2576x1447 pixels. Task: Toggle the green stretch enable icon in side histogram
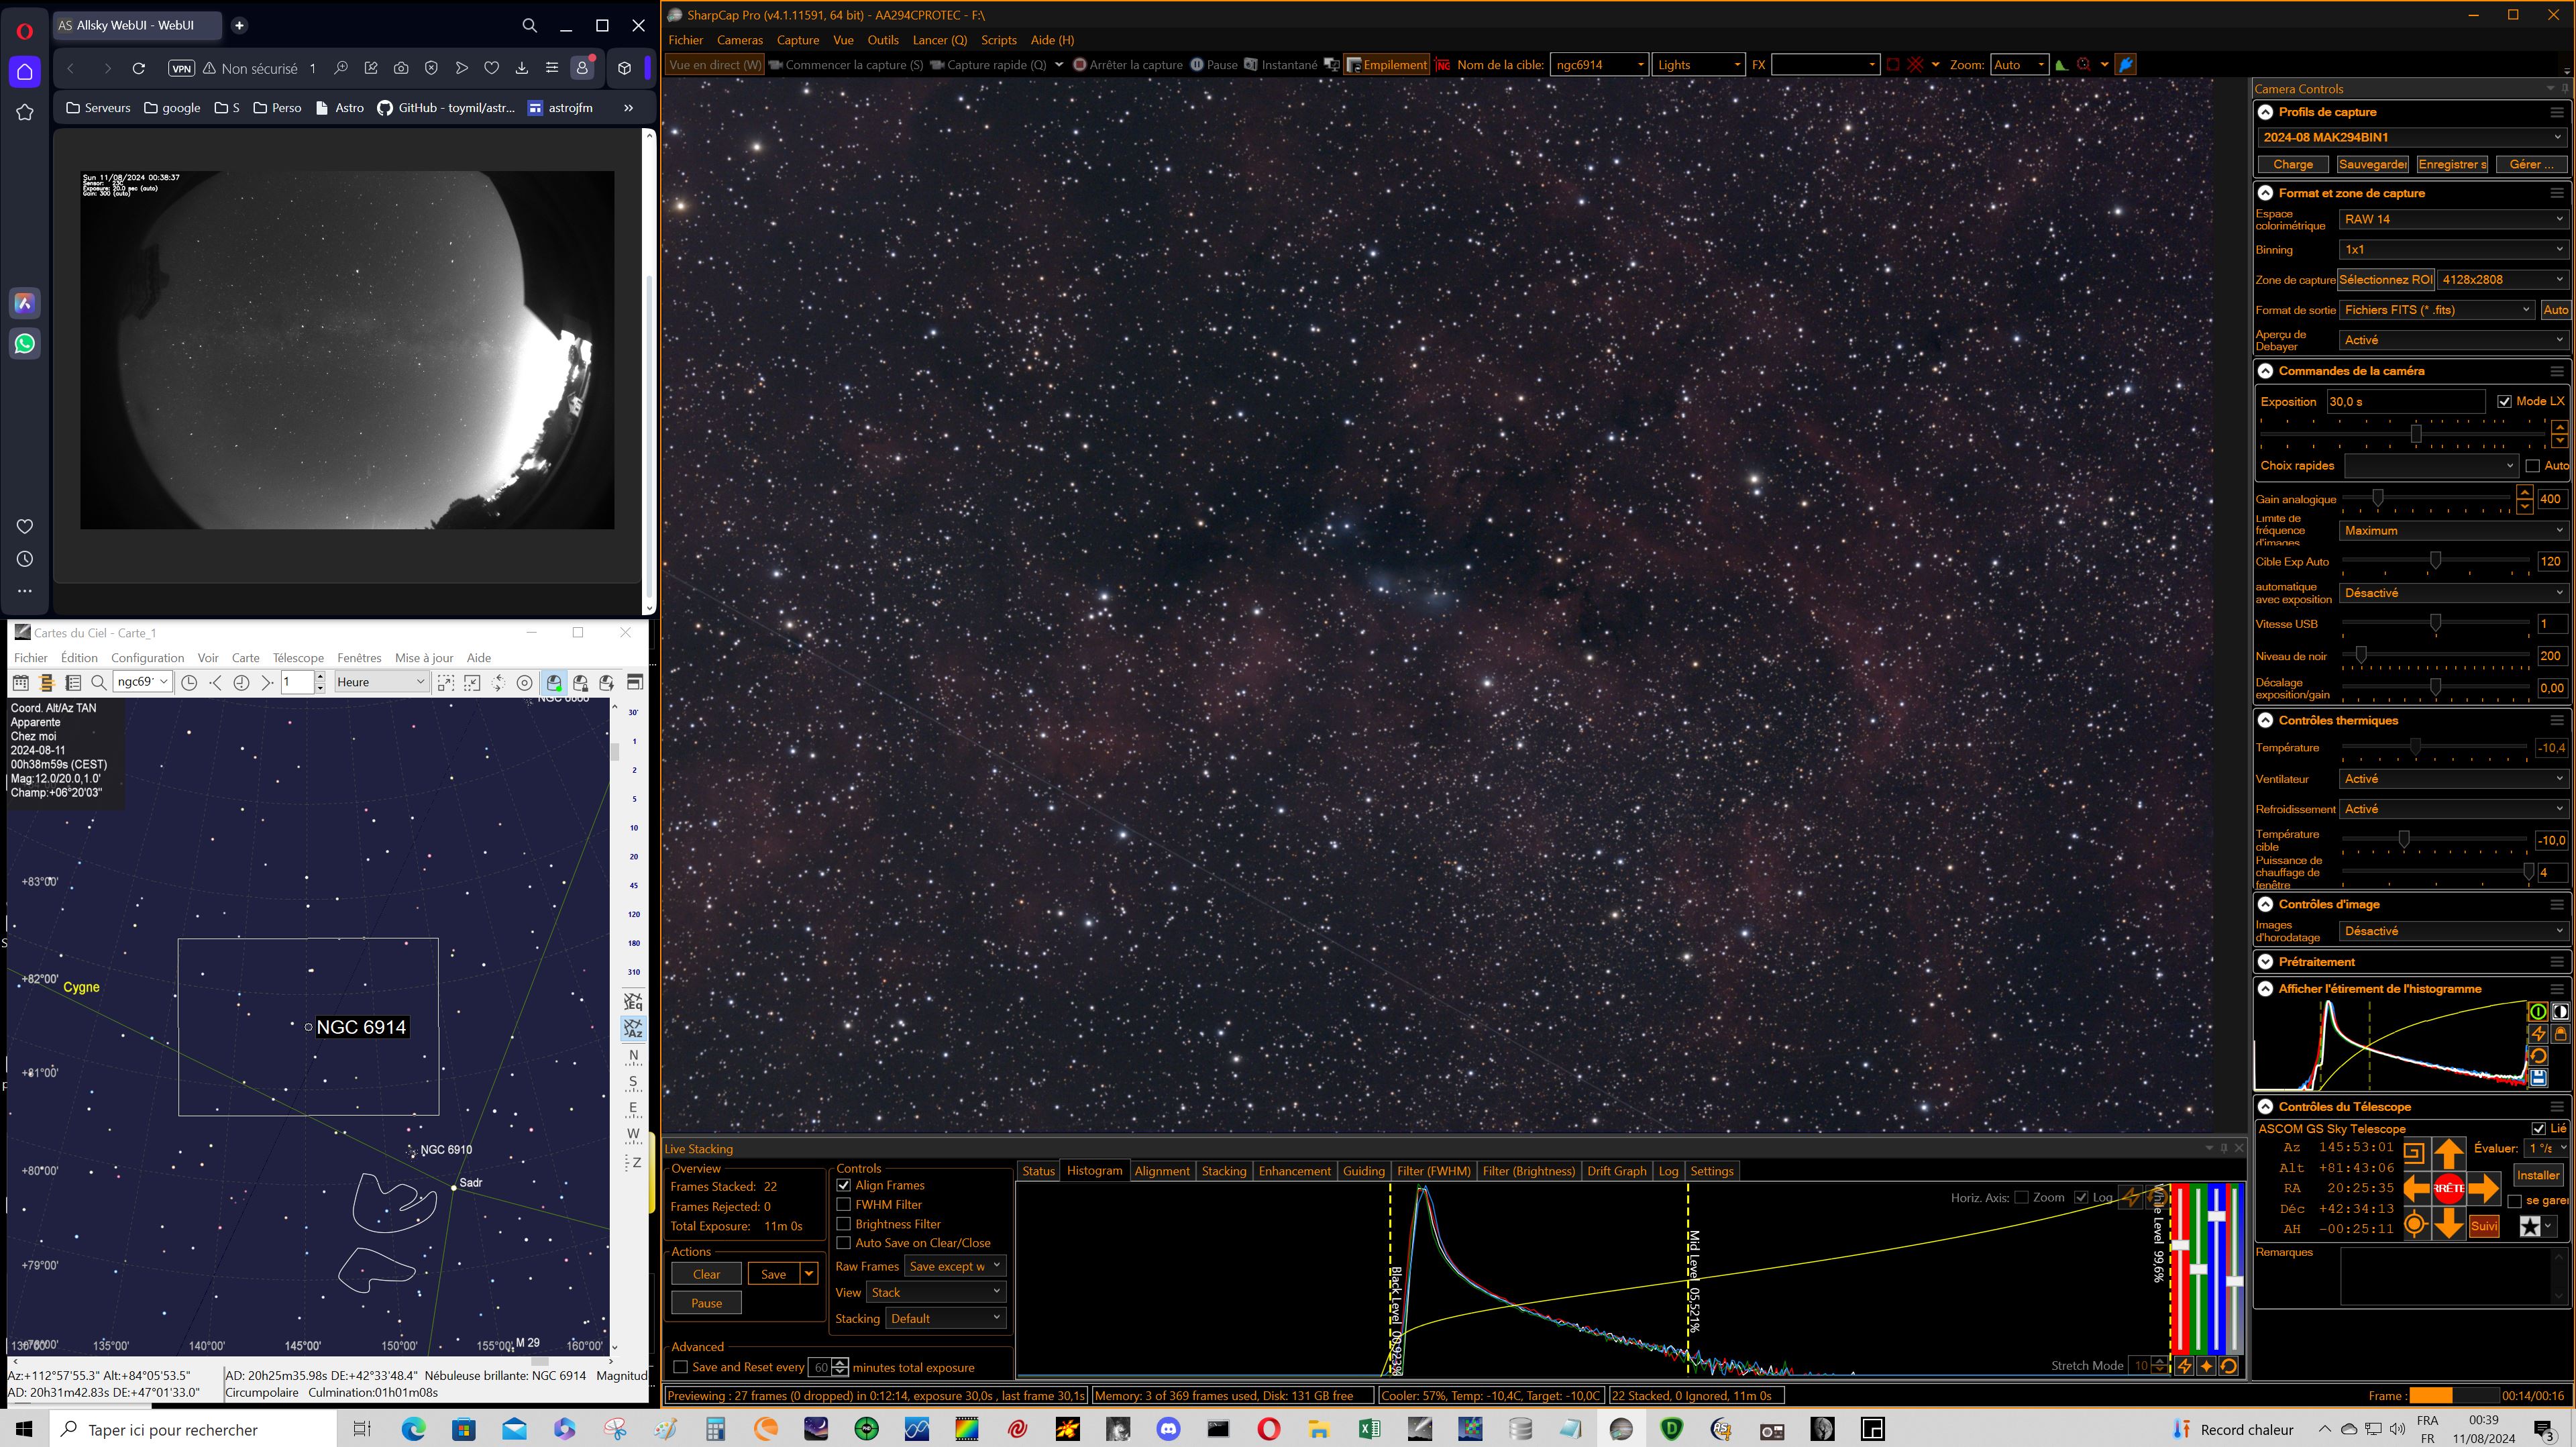pos(2538,1011)
